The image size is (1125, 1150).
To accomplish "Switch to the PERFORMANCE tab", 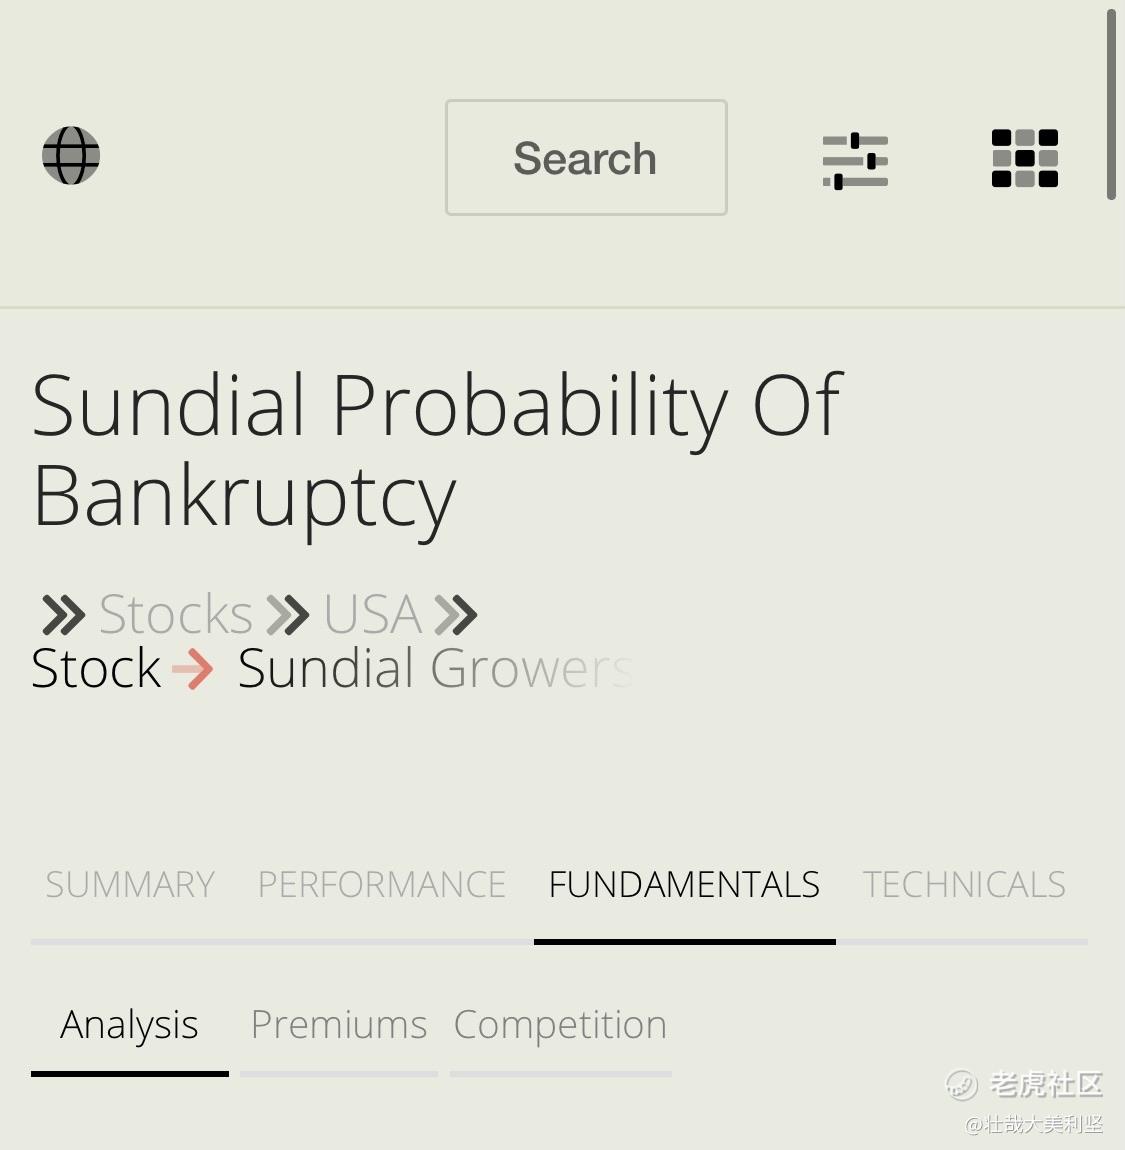I will pyautogui.click(x=381, y=885).
